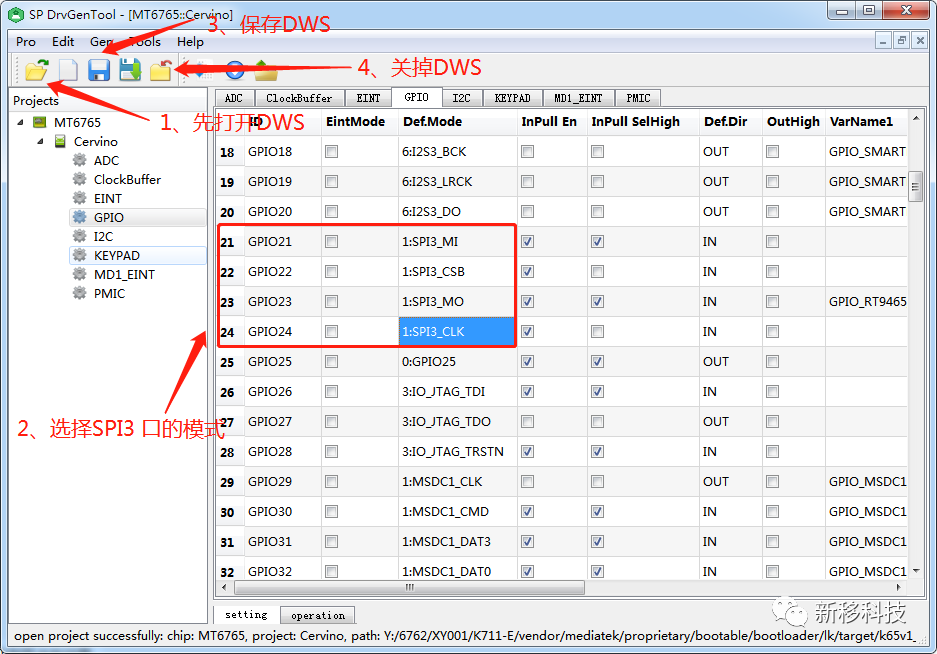Open Def.Mode dropdown showing 1:SPI3_MI
Viewport: 937px width, 654px height.
457,242
